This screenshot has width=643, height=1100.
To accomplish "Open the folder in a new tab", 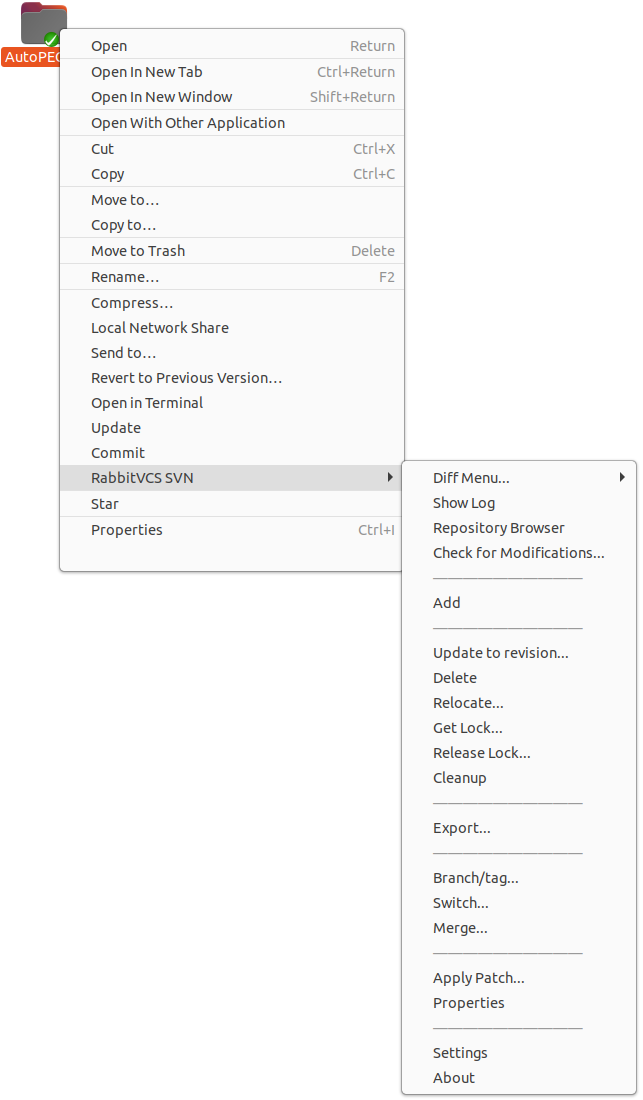I will 147,71.
